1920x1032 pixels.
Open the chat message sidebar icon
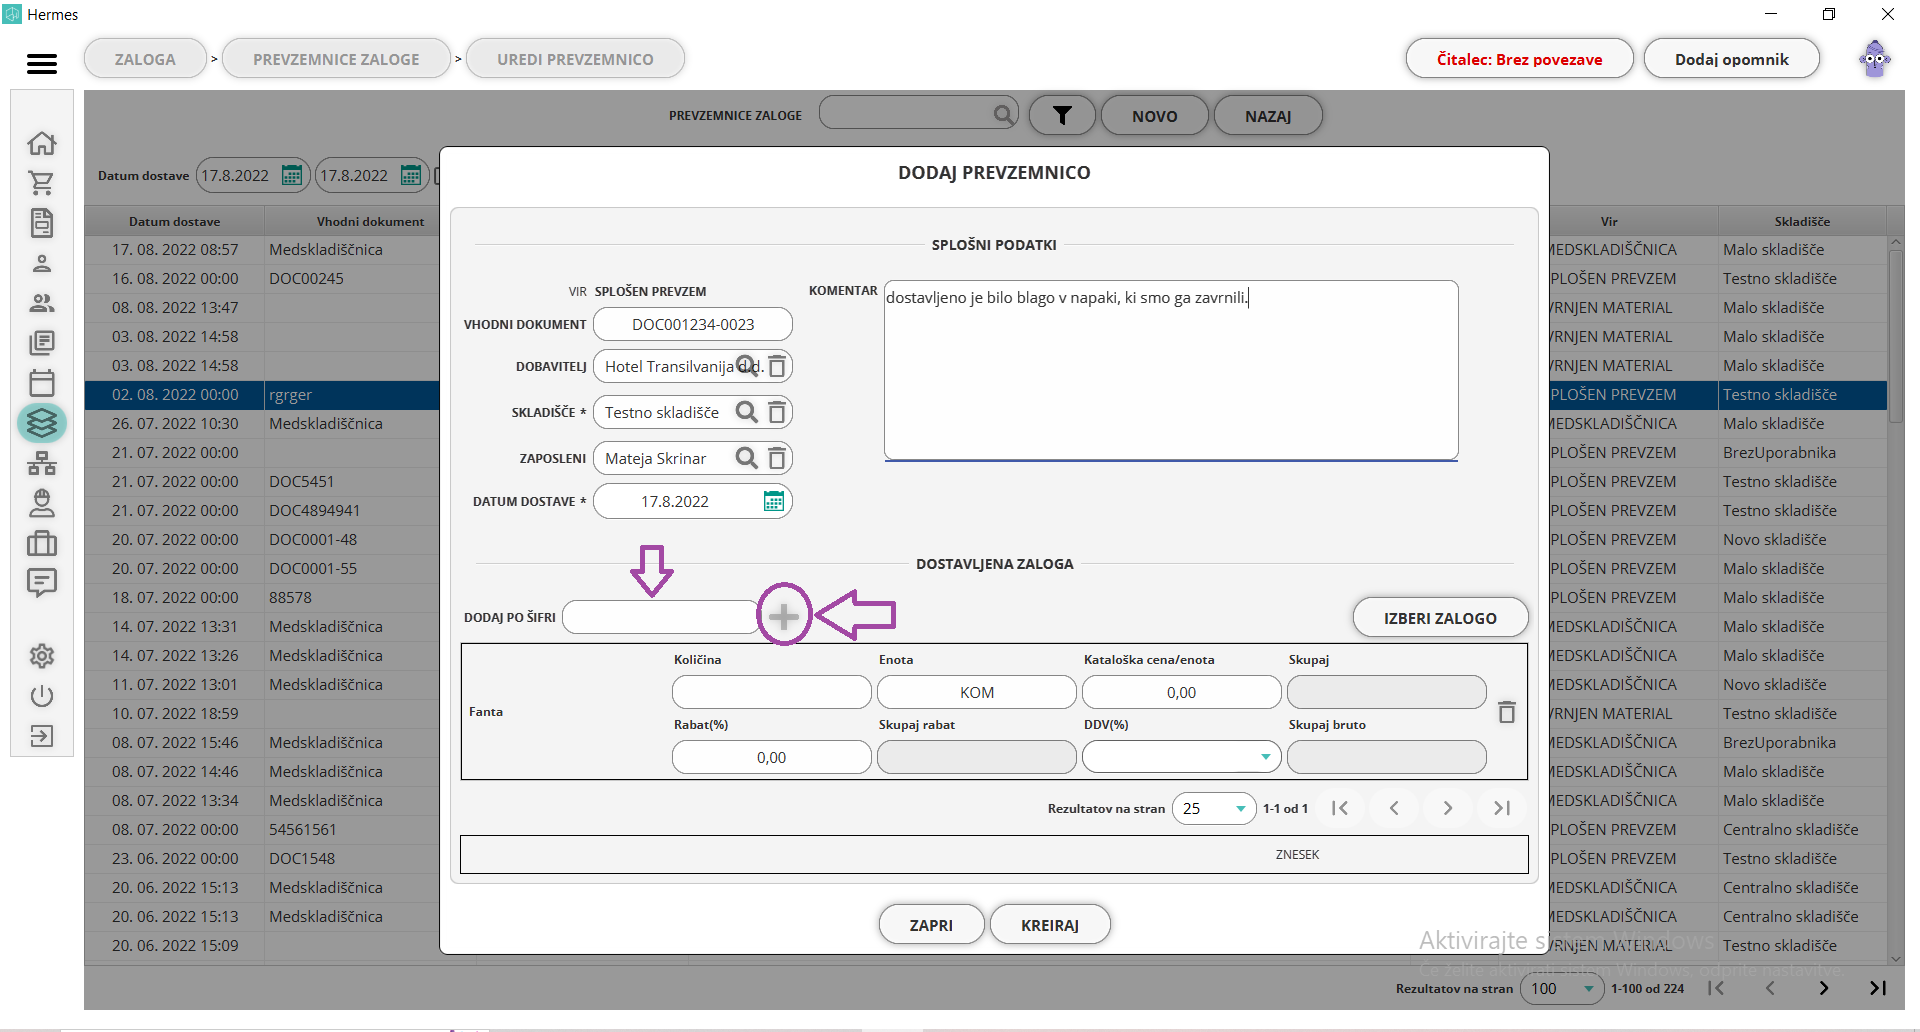click(42, 583)
